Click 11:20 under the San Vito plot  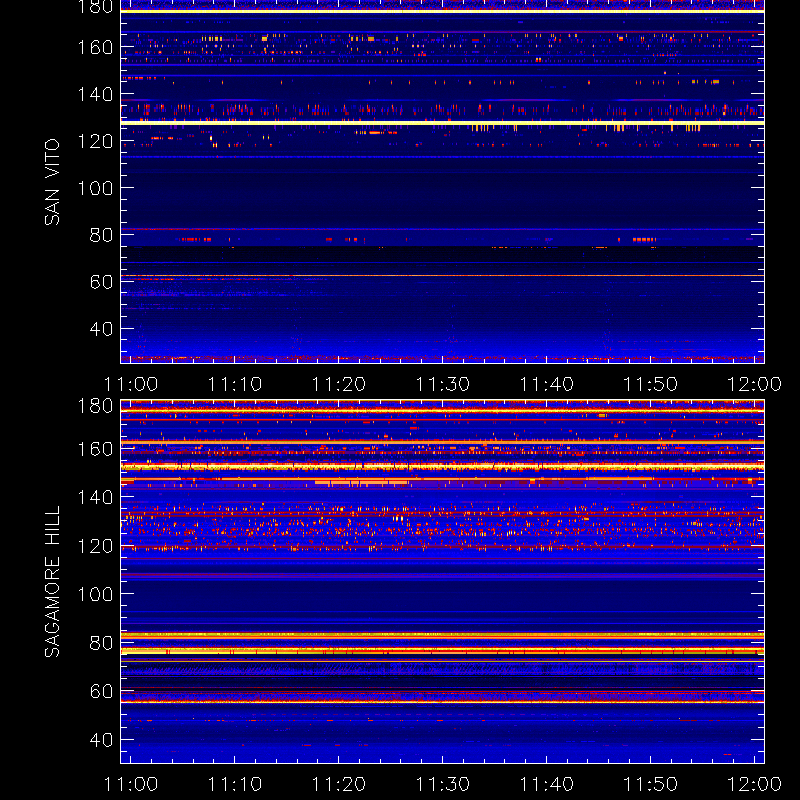pos(338,384)
